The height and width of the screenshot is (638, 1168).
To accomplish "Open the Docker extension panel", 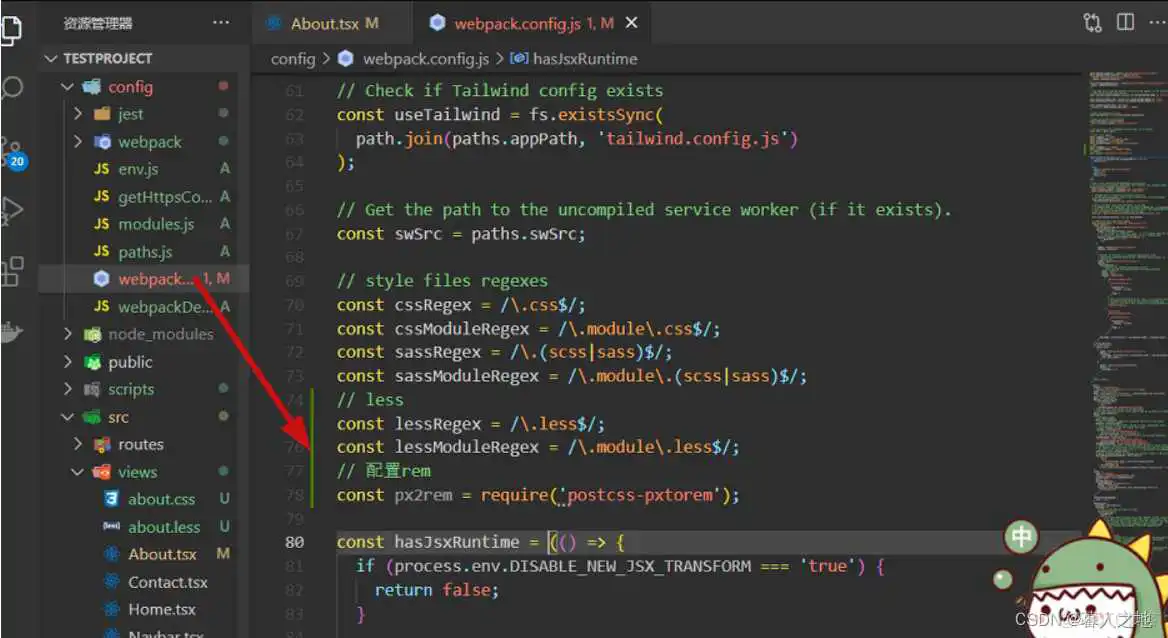I will [13, 330].
